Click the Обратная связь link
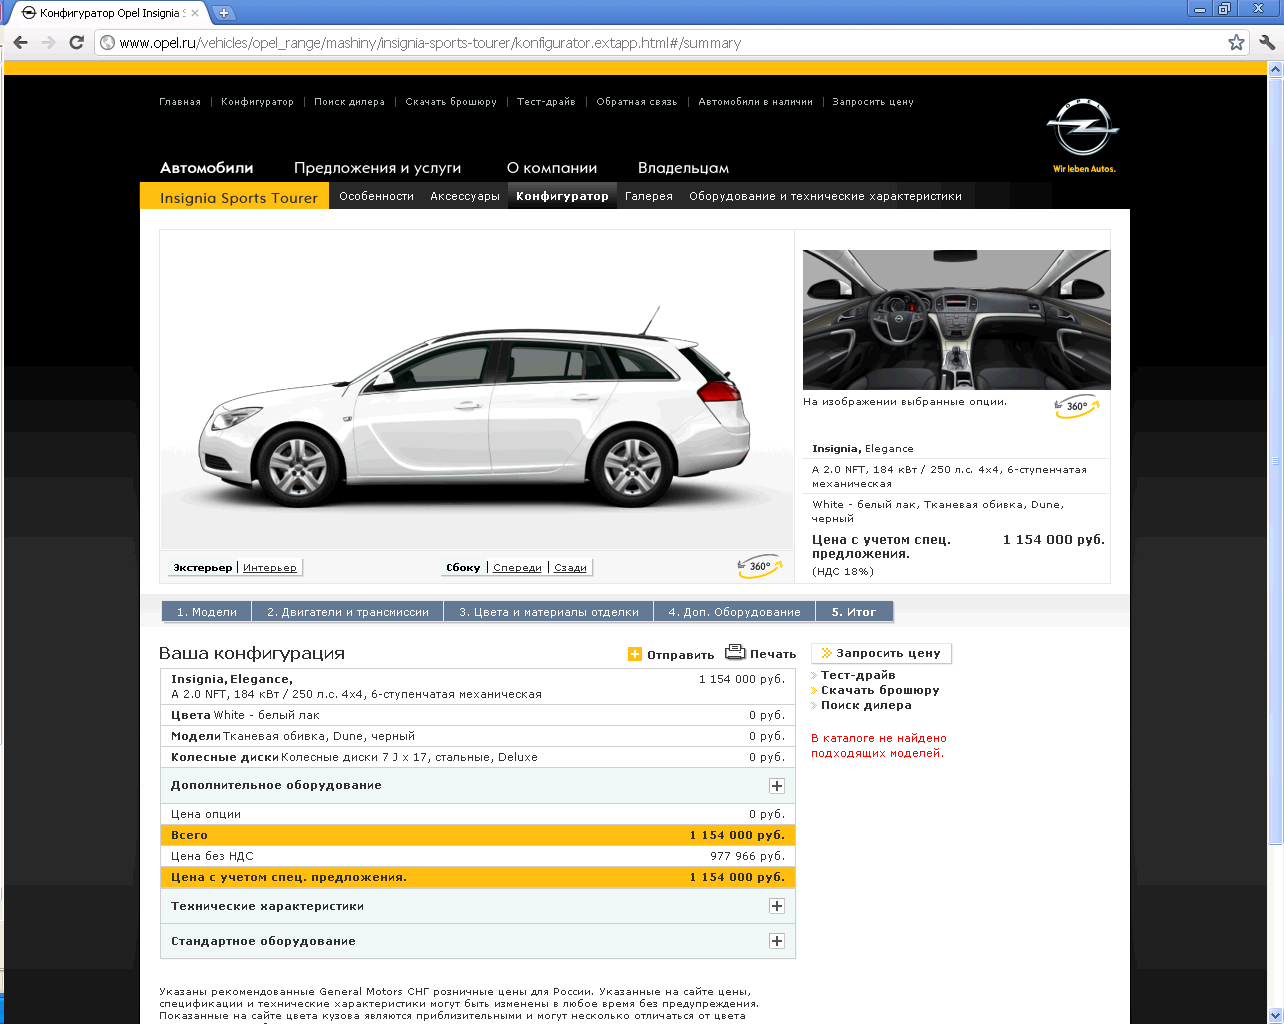The height and width of the screenshot is (1024, 1284). pyautogui.click(x=637, y=102)
